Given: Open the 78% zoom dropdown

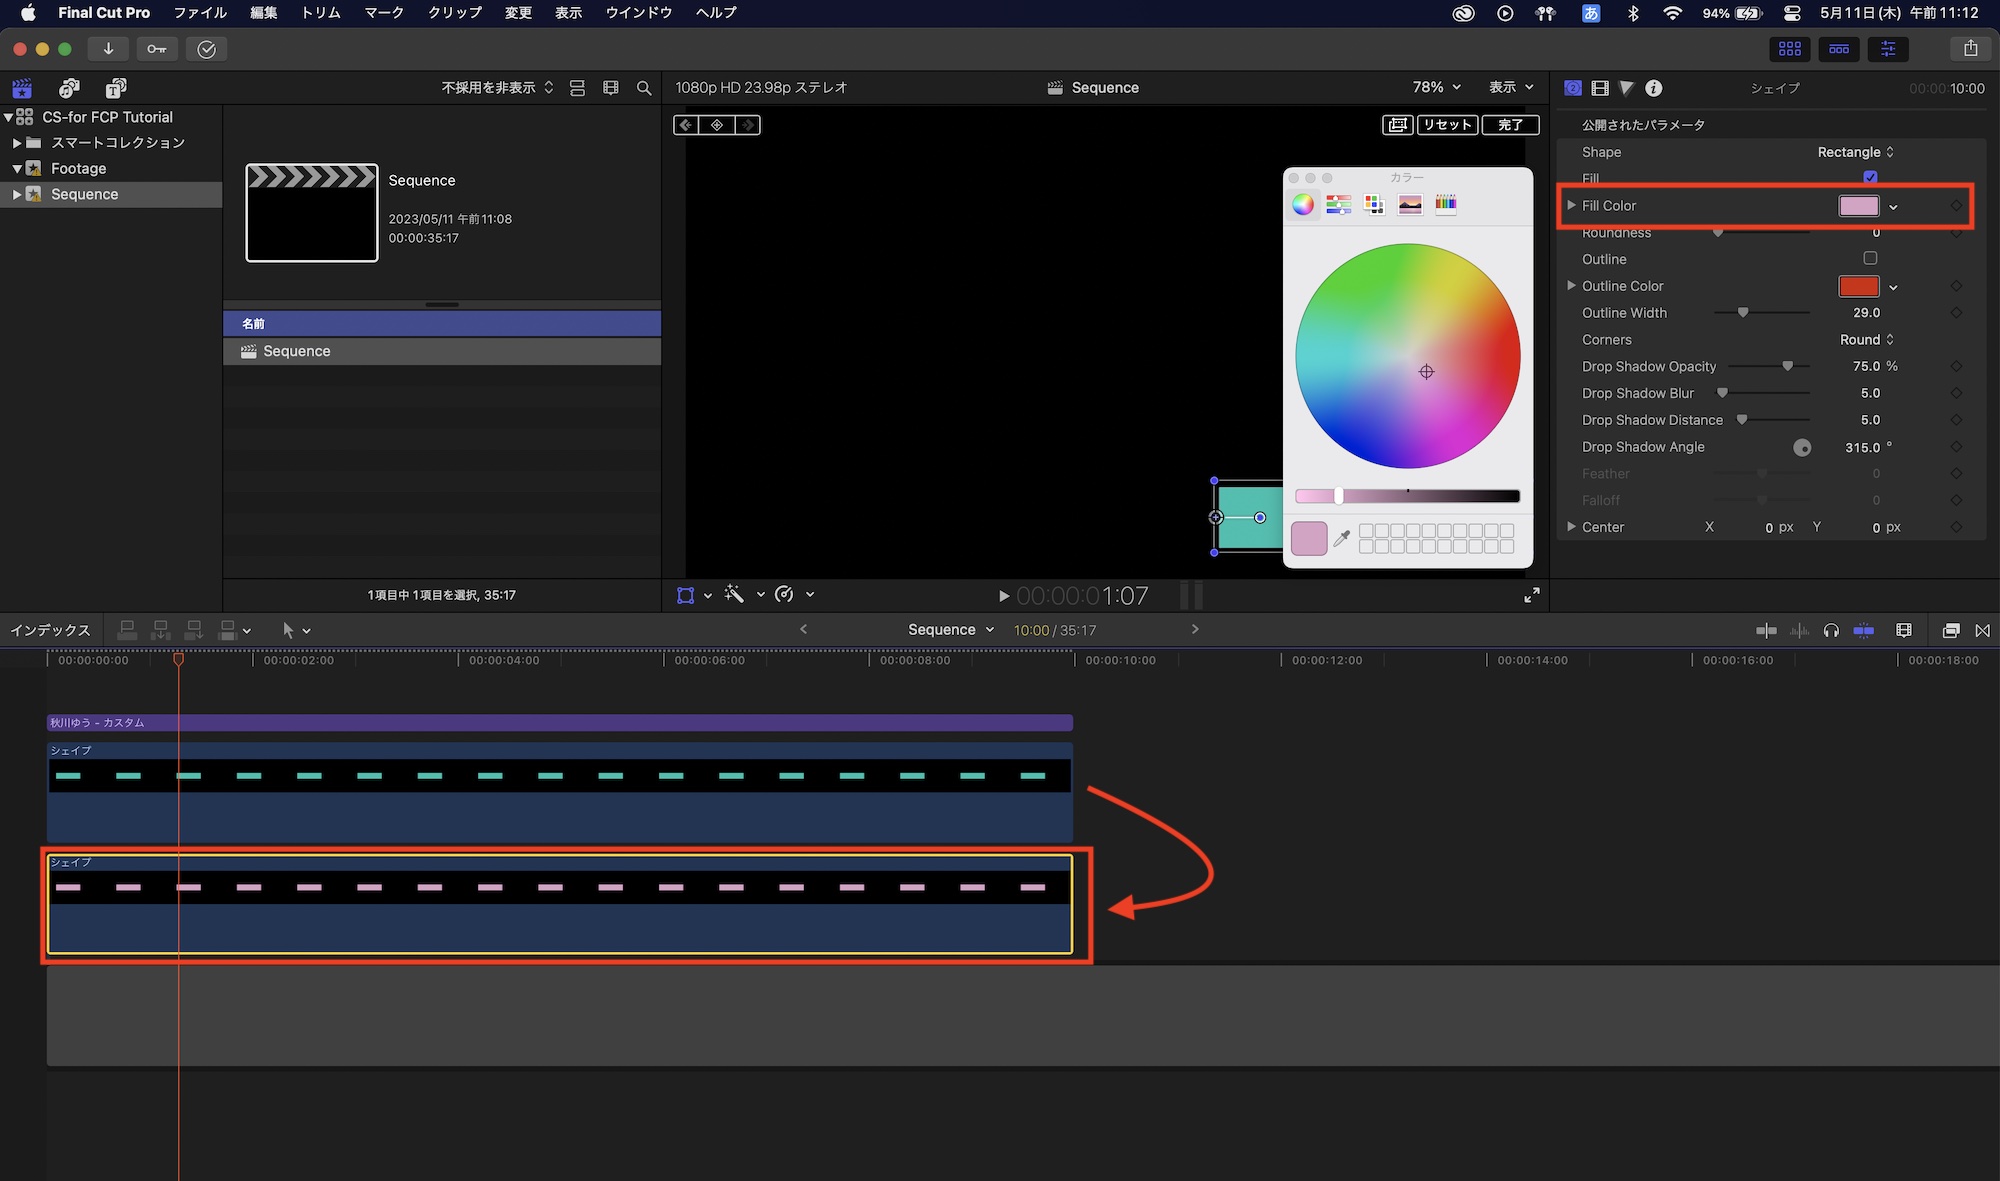Looking at the screenshot, I should point(1436,87).
